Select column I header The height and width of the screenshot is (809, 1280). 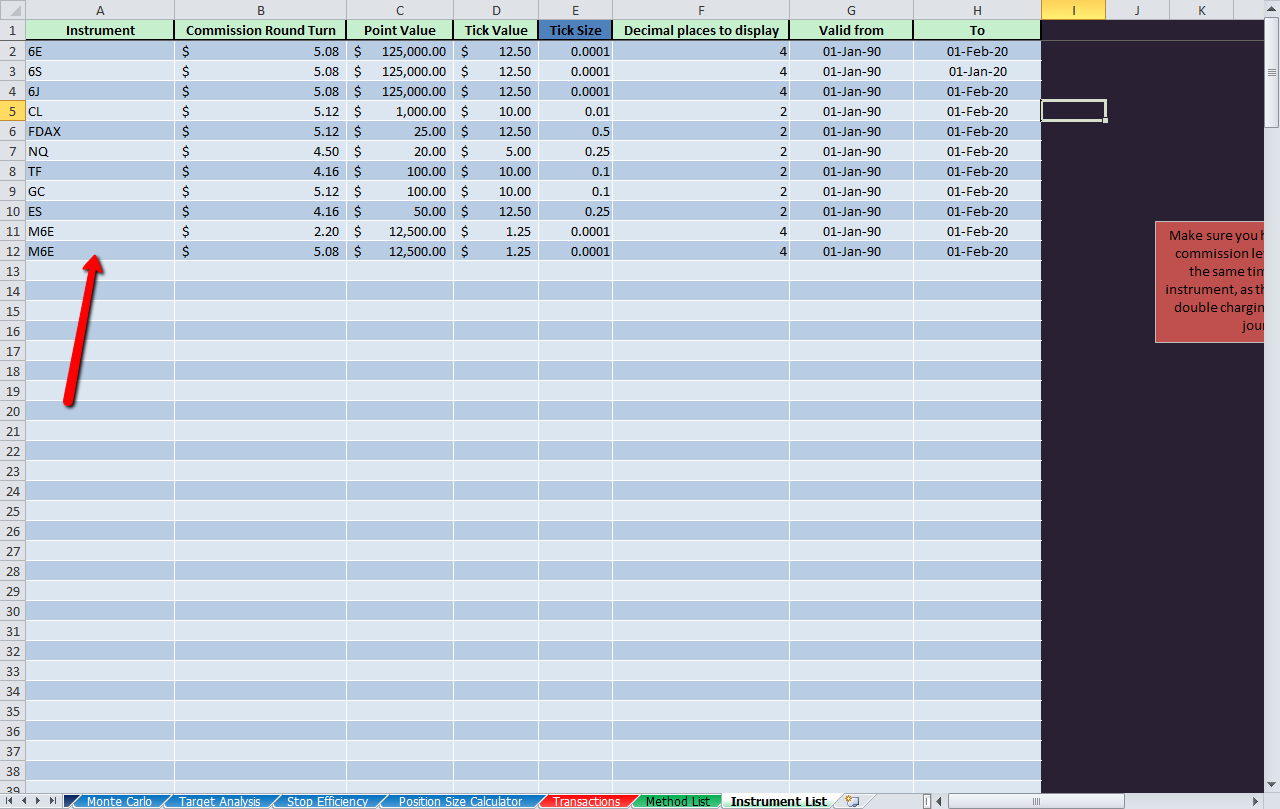(x=1073, y=10)
